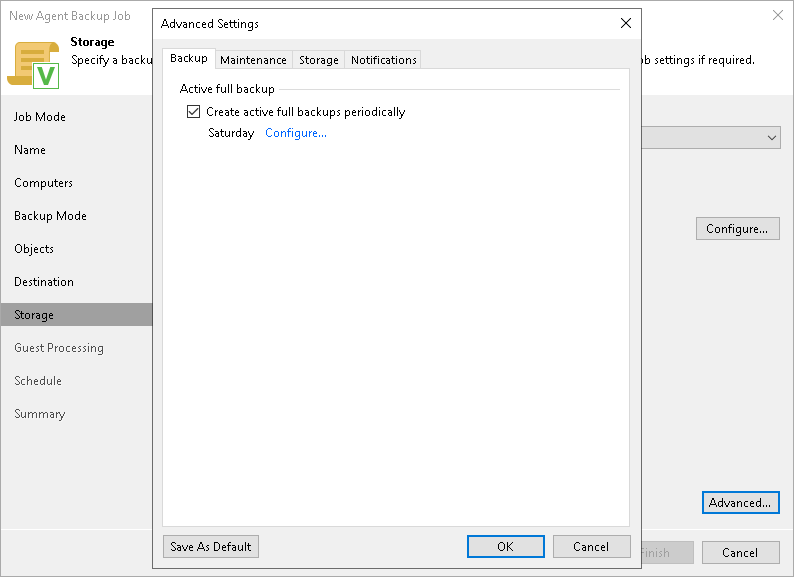Open the Storage tab in Advanced Settings
794x577 pixels.
[319, 60]
